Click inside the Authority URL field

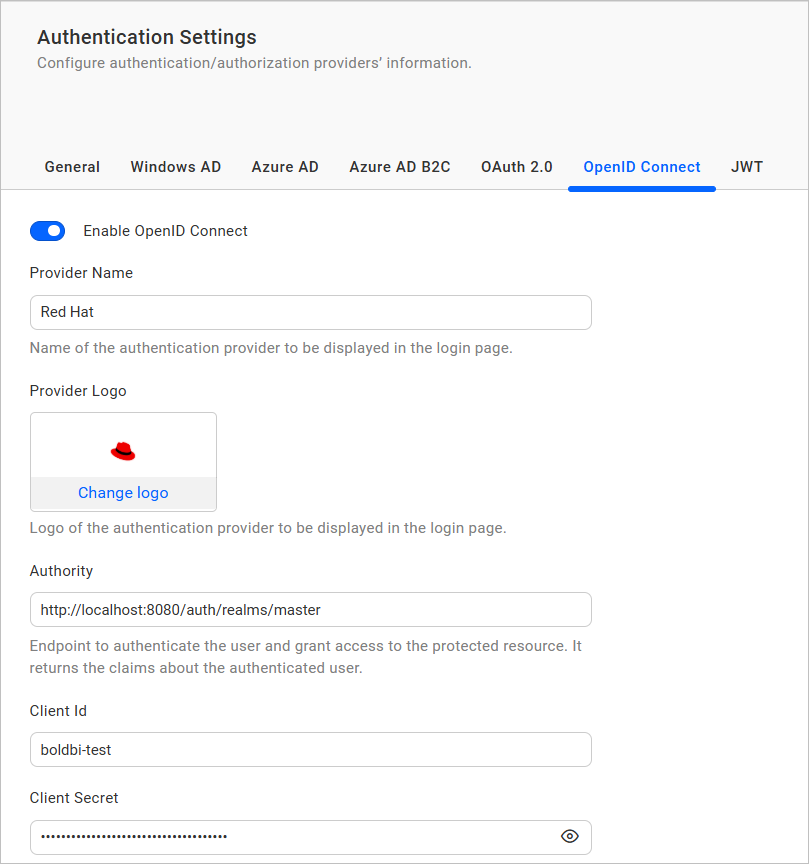310,610
